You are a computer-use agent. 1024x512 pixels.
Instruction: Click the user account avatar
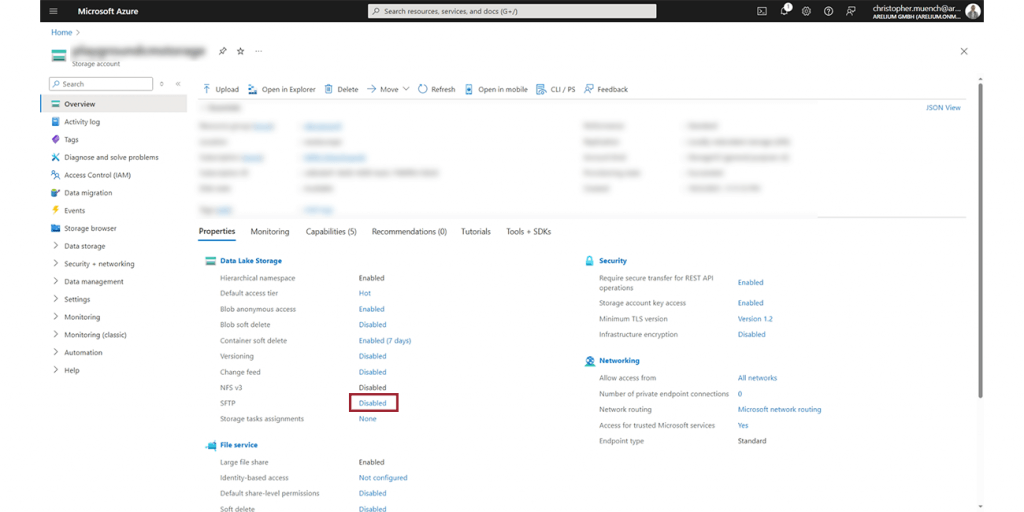click(973, 11)
